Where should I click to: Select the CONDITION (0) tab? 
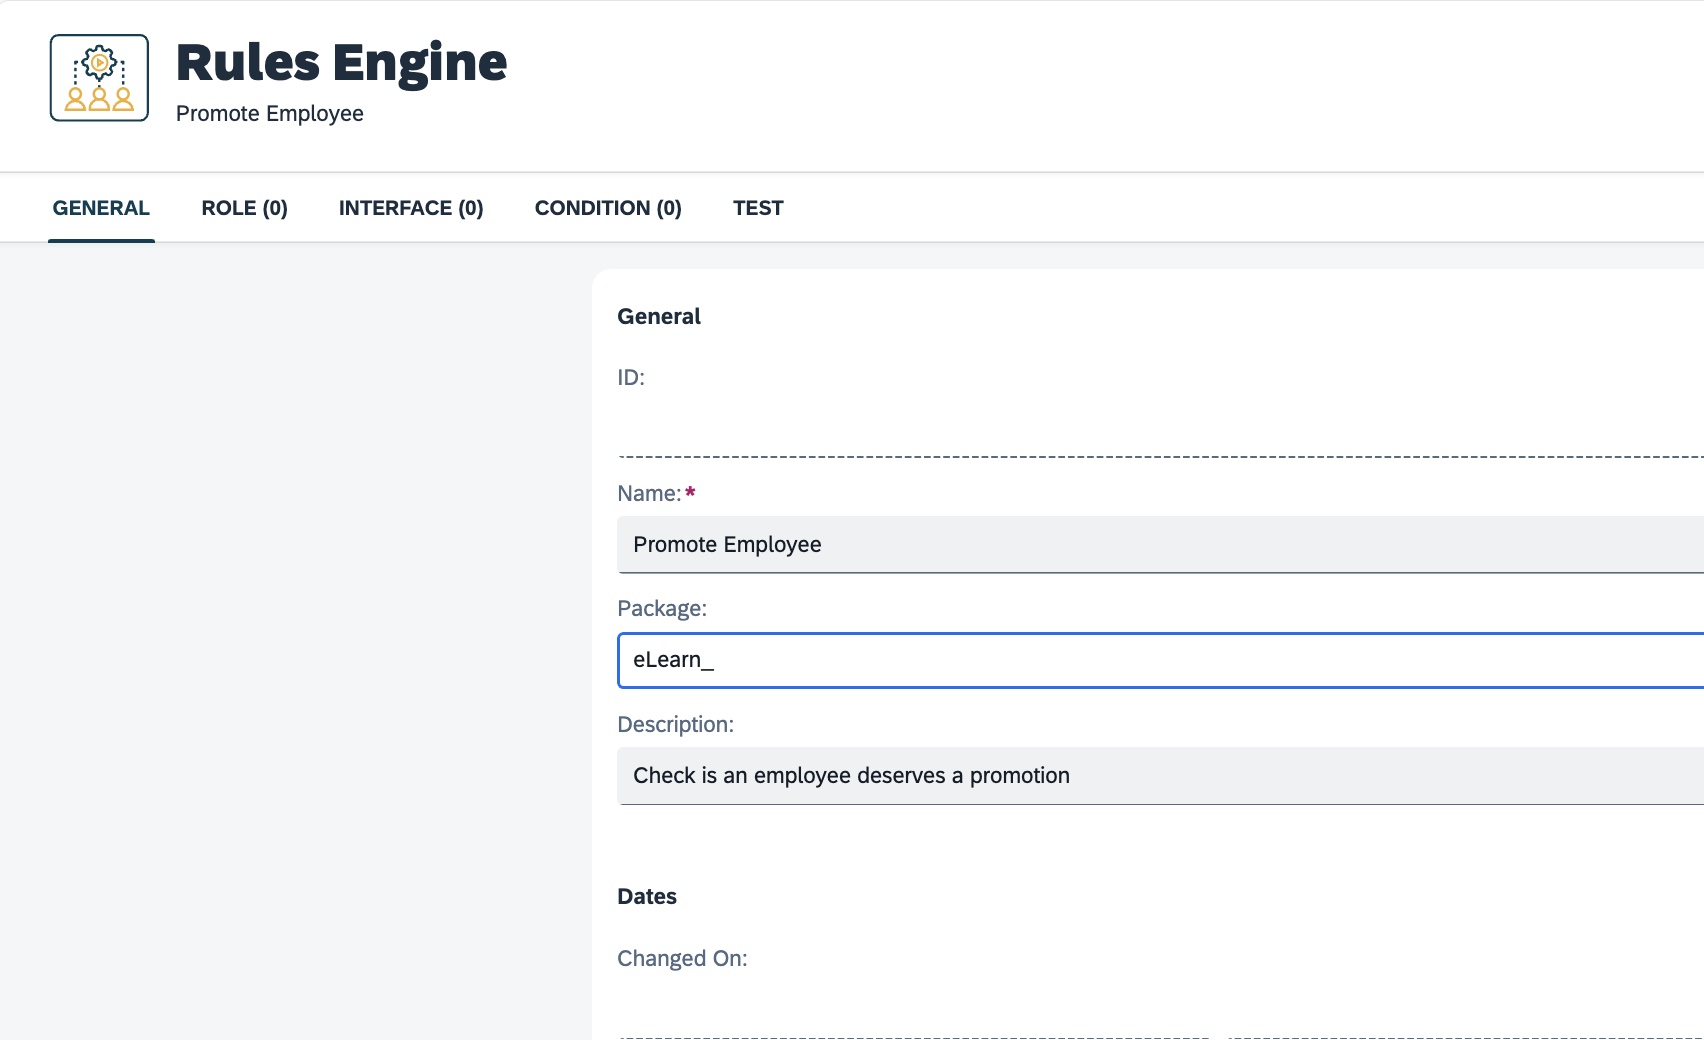pyautogui.click(x=608, y=208)
